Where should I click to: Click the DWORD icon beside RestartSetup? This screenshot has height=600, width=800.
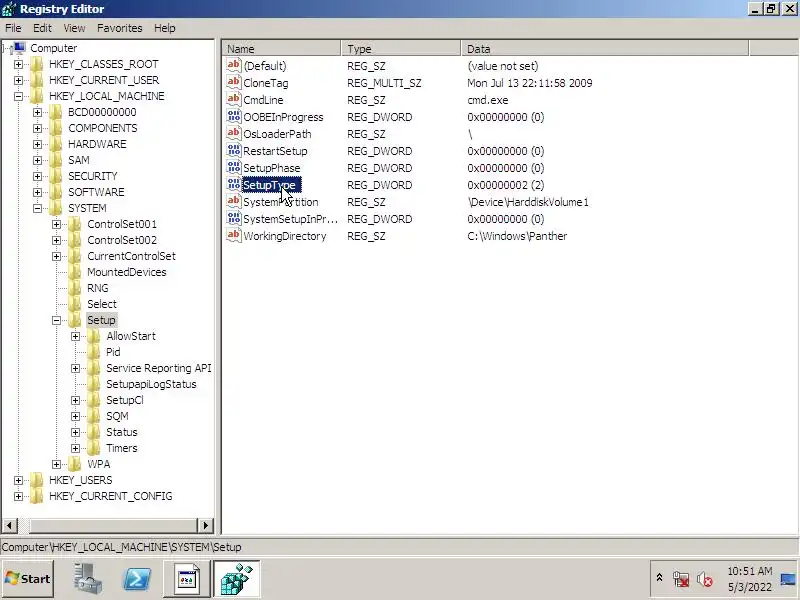click(234, 151)
